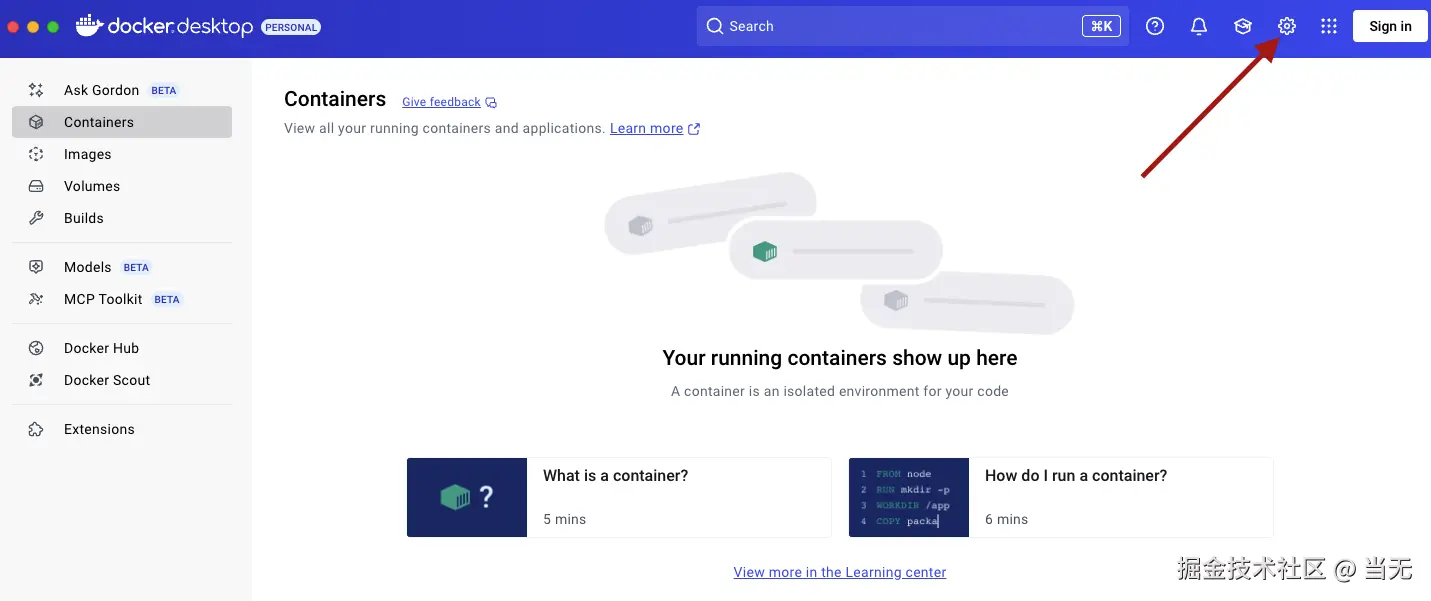Image resolution: width=1431 pixels, height=601 pixels.
Task: Open the MCP Toolkit
Action: (x=103, y=298)
